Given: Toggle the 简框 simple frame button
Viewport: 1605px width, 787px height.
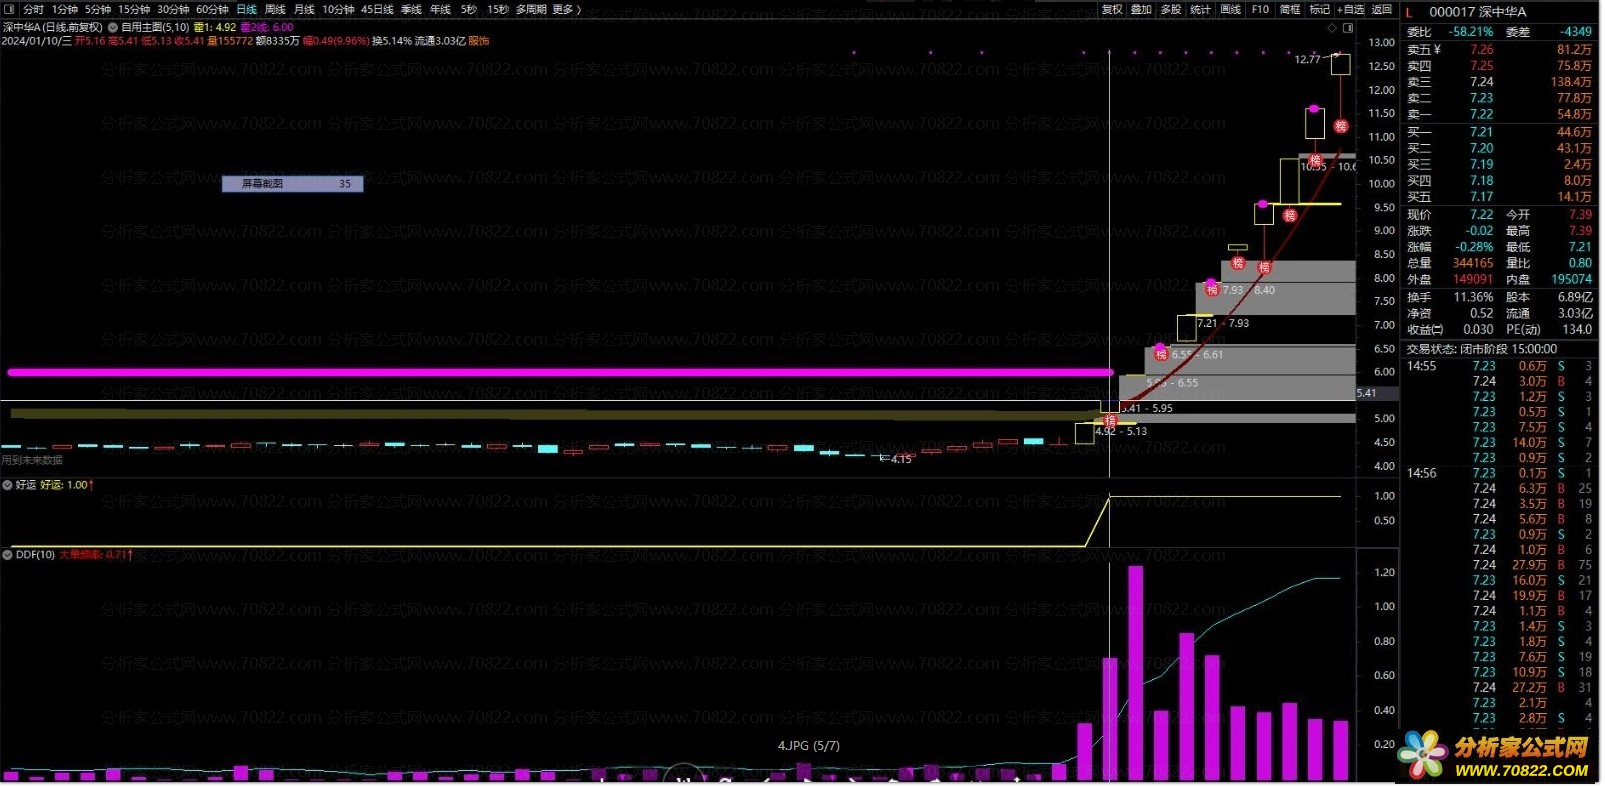Looking at the screenshot, I should (x=1290, y=9).
